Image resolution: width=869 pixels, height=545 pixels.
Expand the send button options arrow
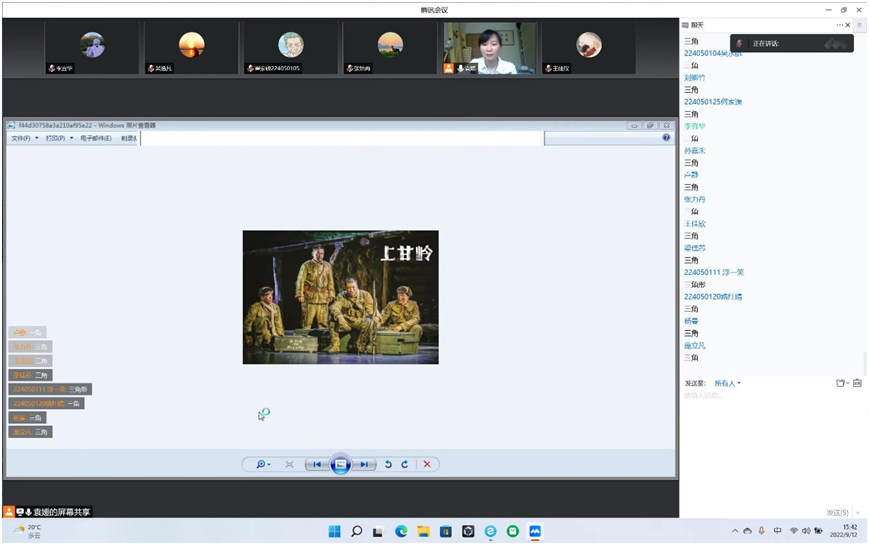click(x=858, y=512)
